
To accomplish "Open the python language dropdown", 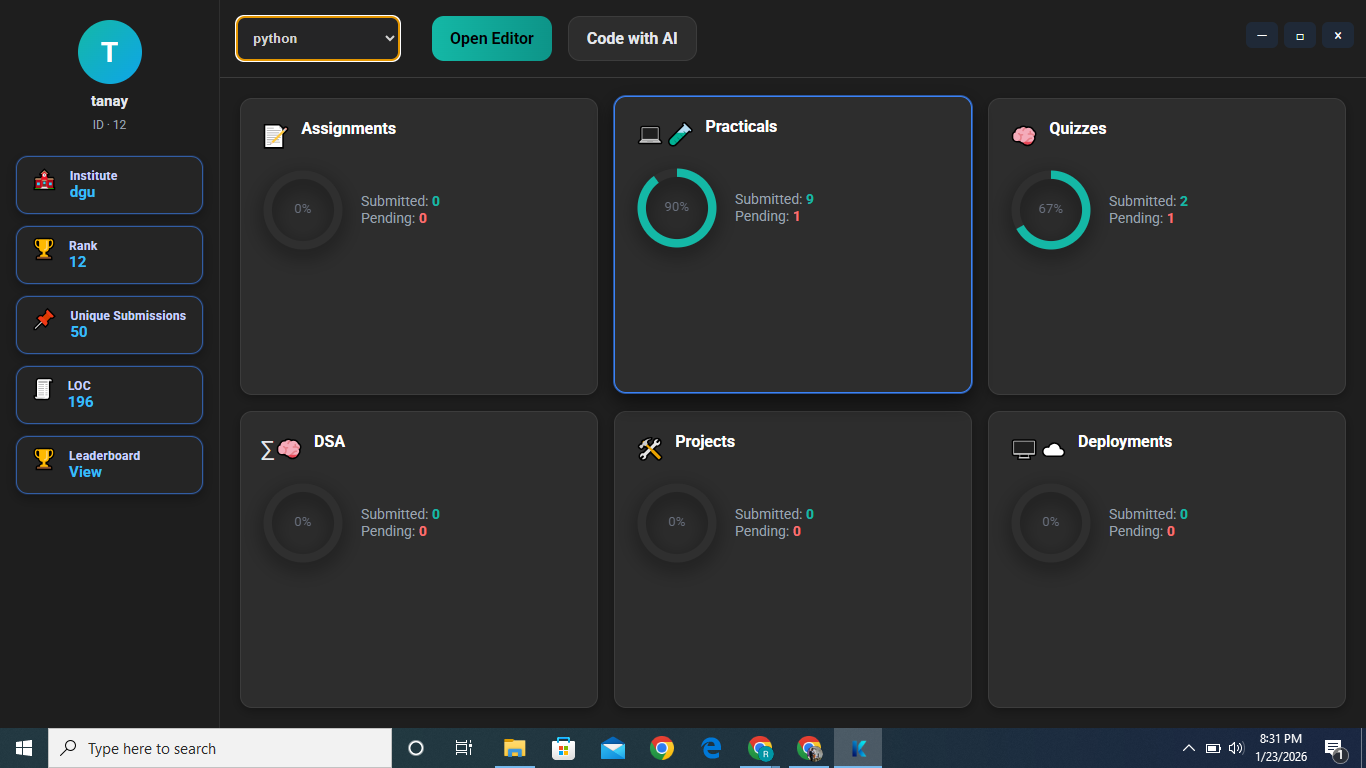I will (x=318, y=39).
